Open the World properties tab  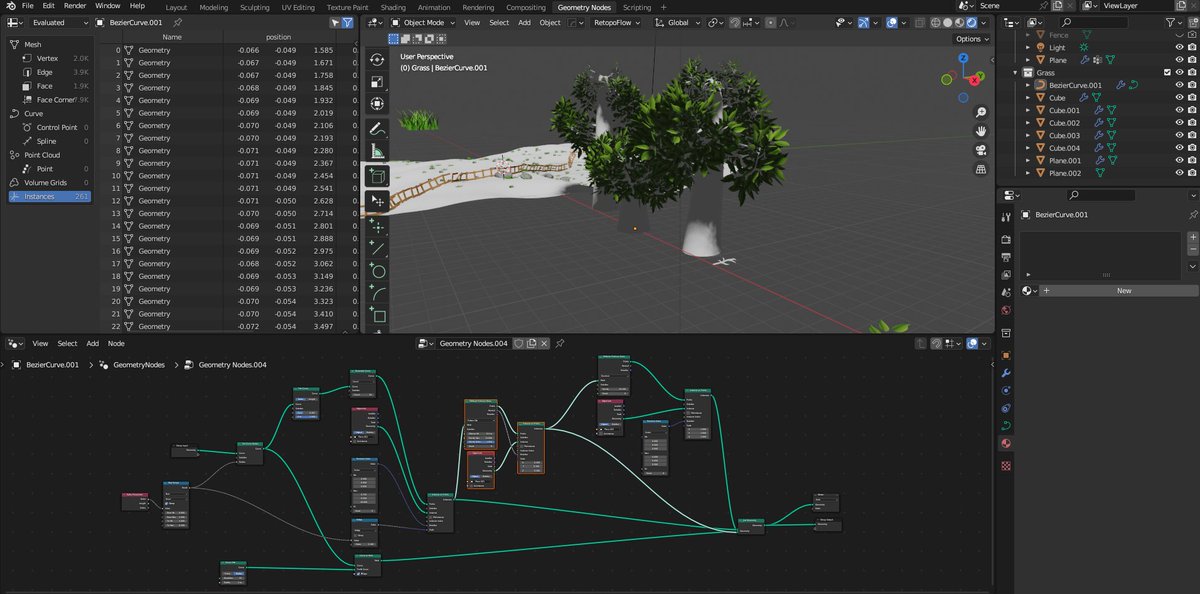[1006, 310]
